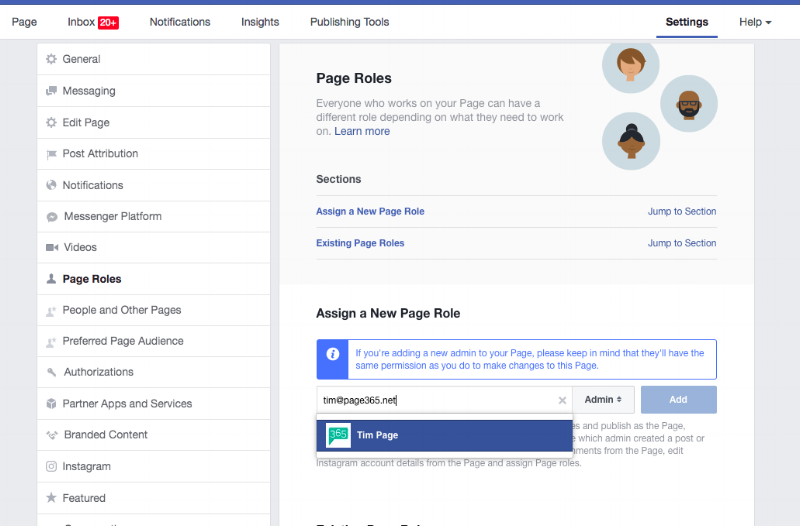Image resolution: width=800 pixels, height=526 pixels.
Task: Open Branded Content settings
Action: [154, 435]
